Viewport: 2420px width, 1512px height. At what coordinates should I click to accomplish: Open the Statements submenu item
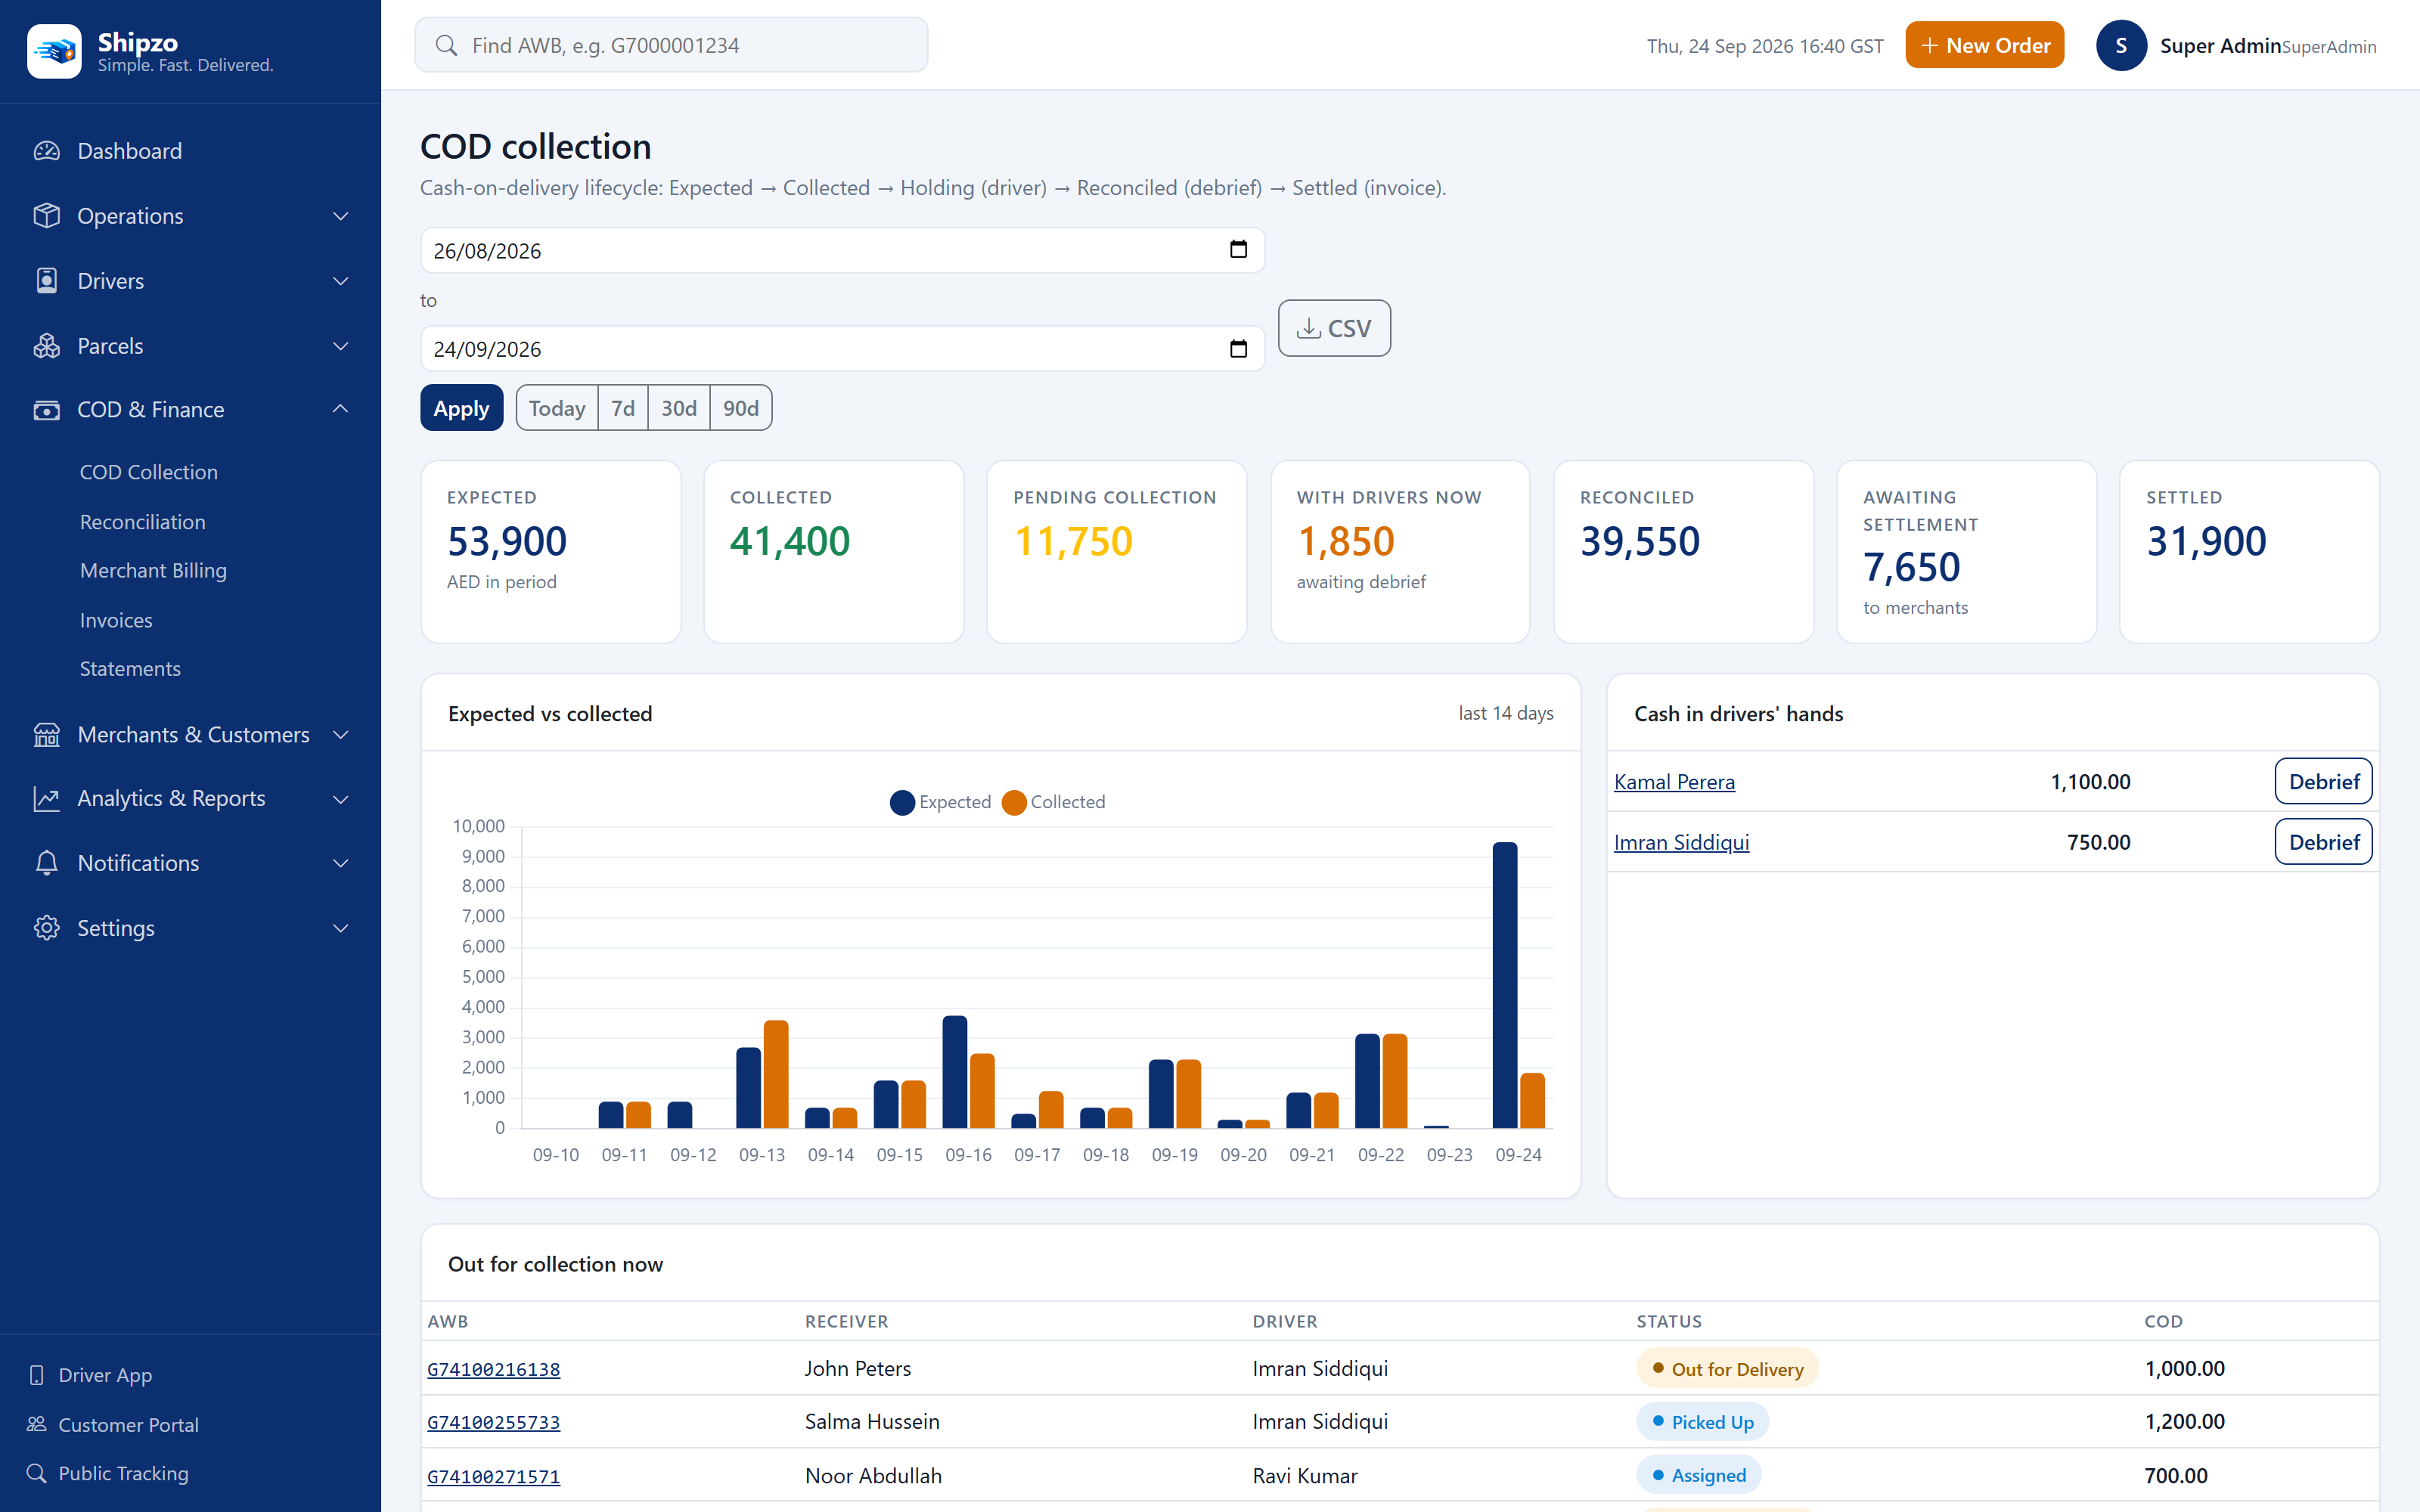tap(130, 669)
